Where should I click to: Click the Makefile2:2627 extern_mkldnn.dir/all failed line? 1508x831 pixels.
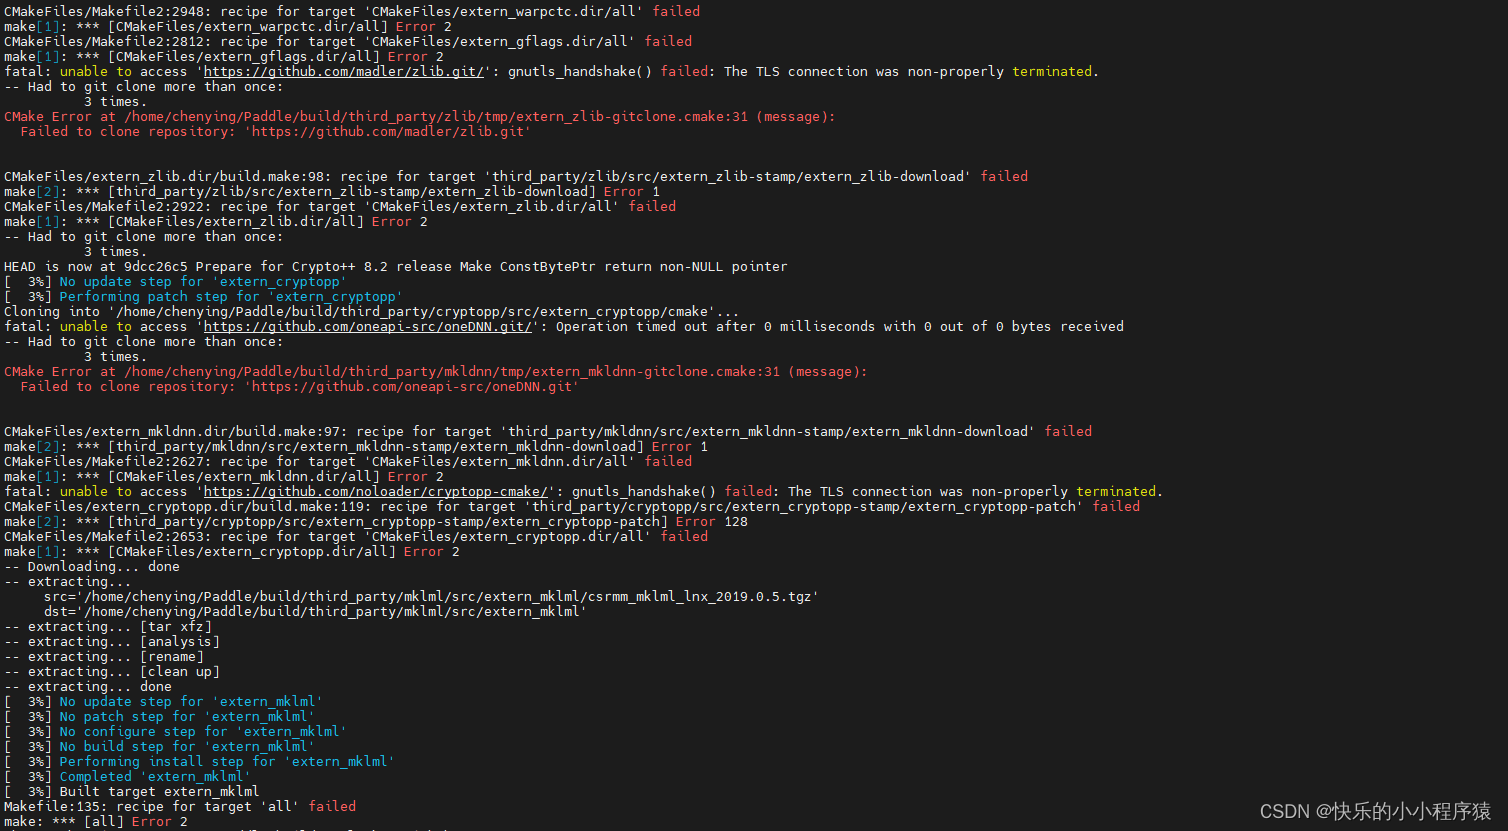(x=348, y=462)
